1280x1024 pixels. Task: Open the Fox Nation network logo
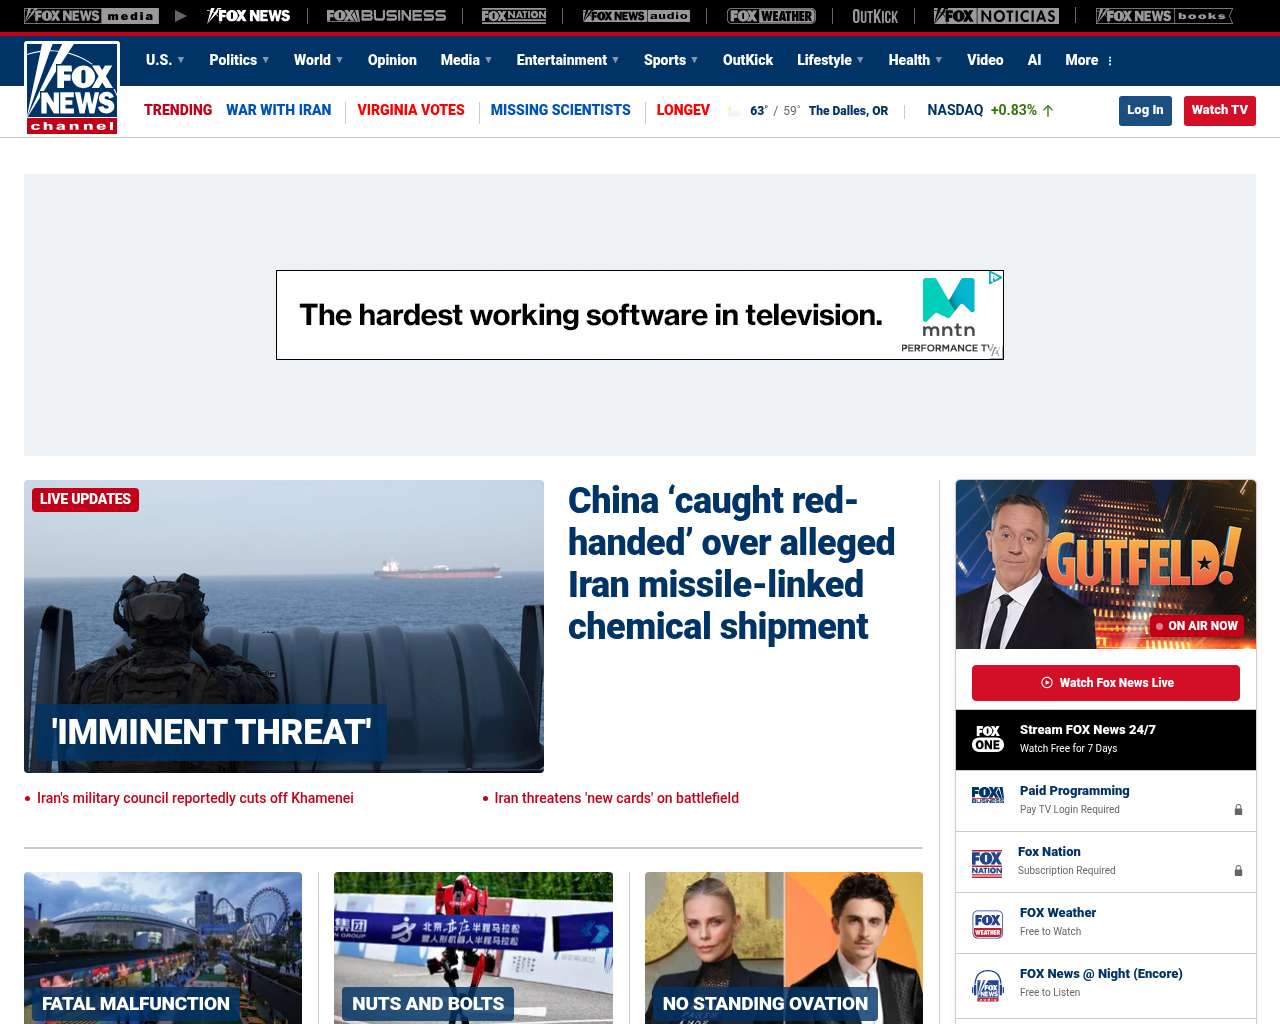[514, 16]
